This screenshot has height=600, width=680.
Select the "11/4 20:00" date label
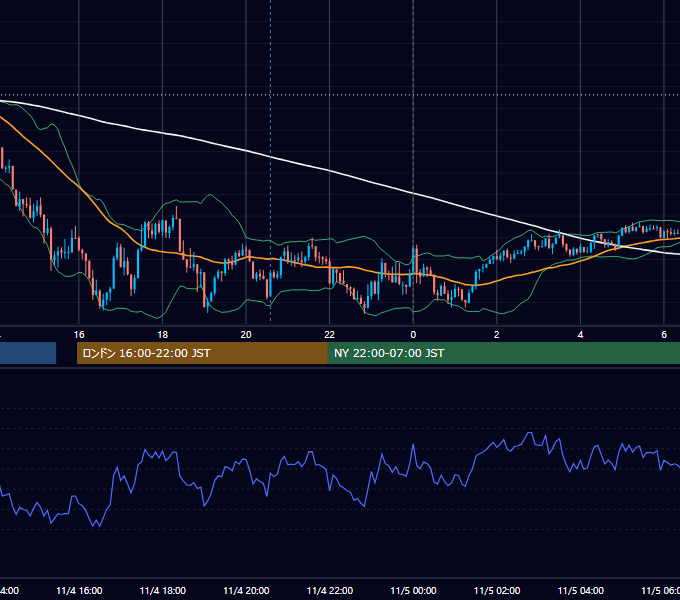click(x=246, y=590)
